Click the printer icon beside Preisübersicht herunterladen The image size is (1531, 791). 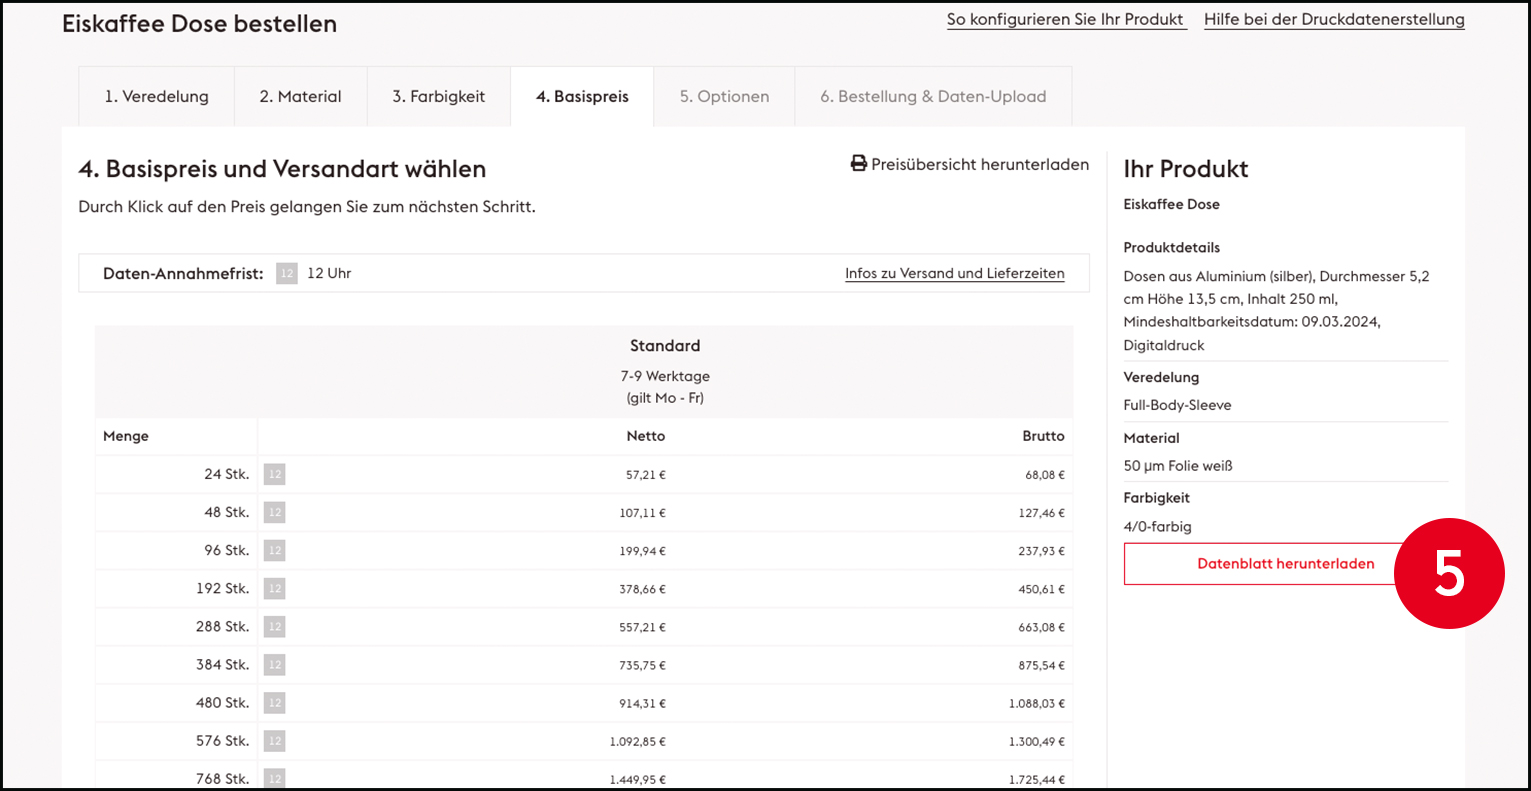[858, 164]
